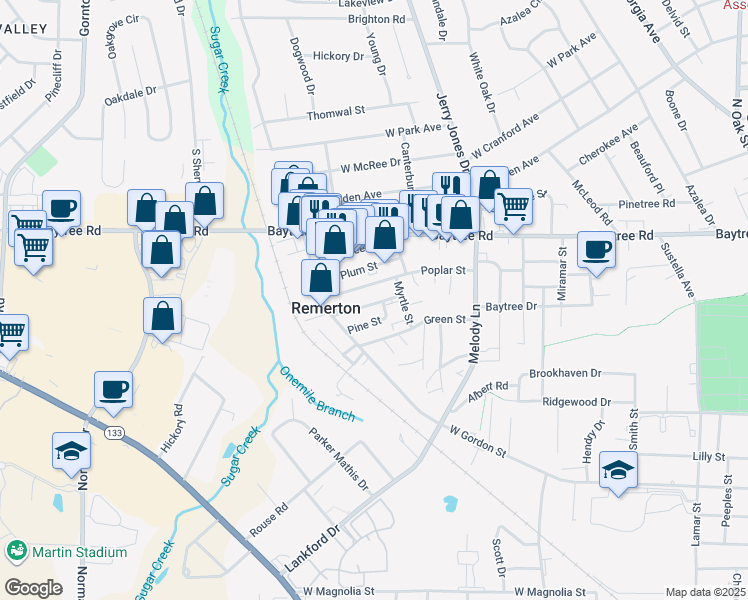Open the Martin Stadium green pin icon

click(16, 551)
